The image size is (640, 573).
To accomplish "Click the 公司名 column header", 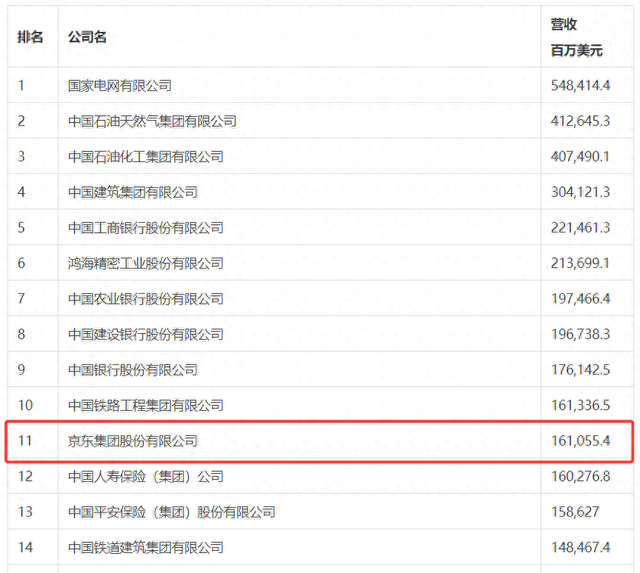I will [87, 37].
